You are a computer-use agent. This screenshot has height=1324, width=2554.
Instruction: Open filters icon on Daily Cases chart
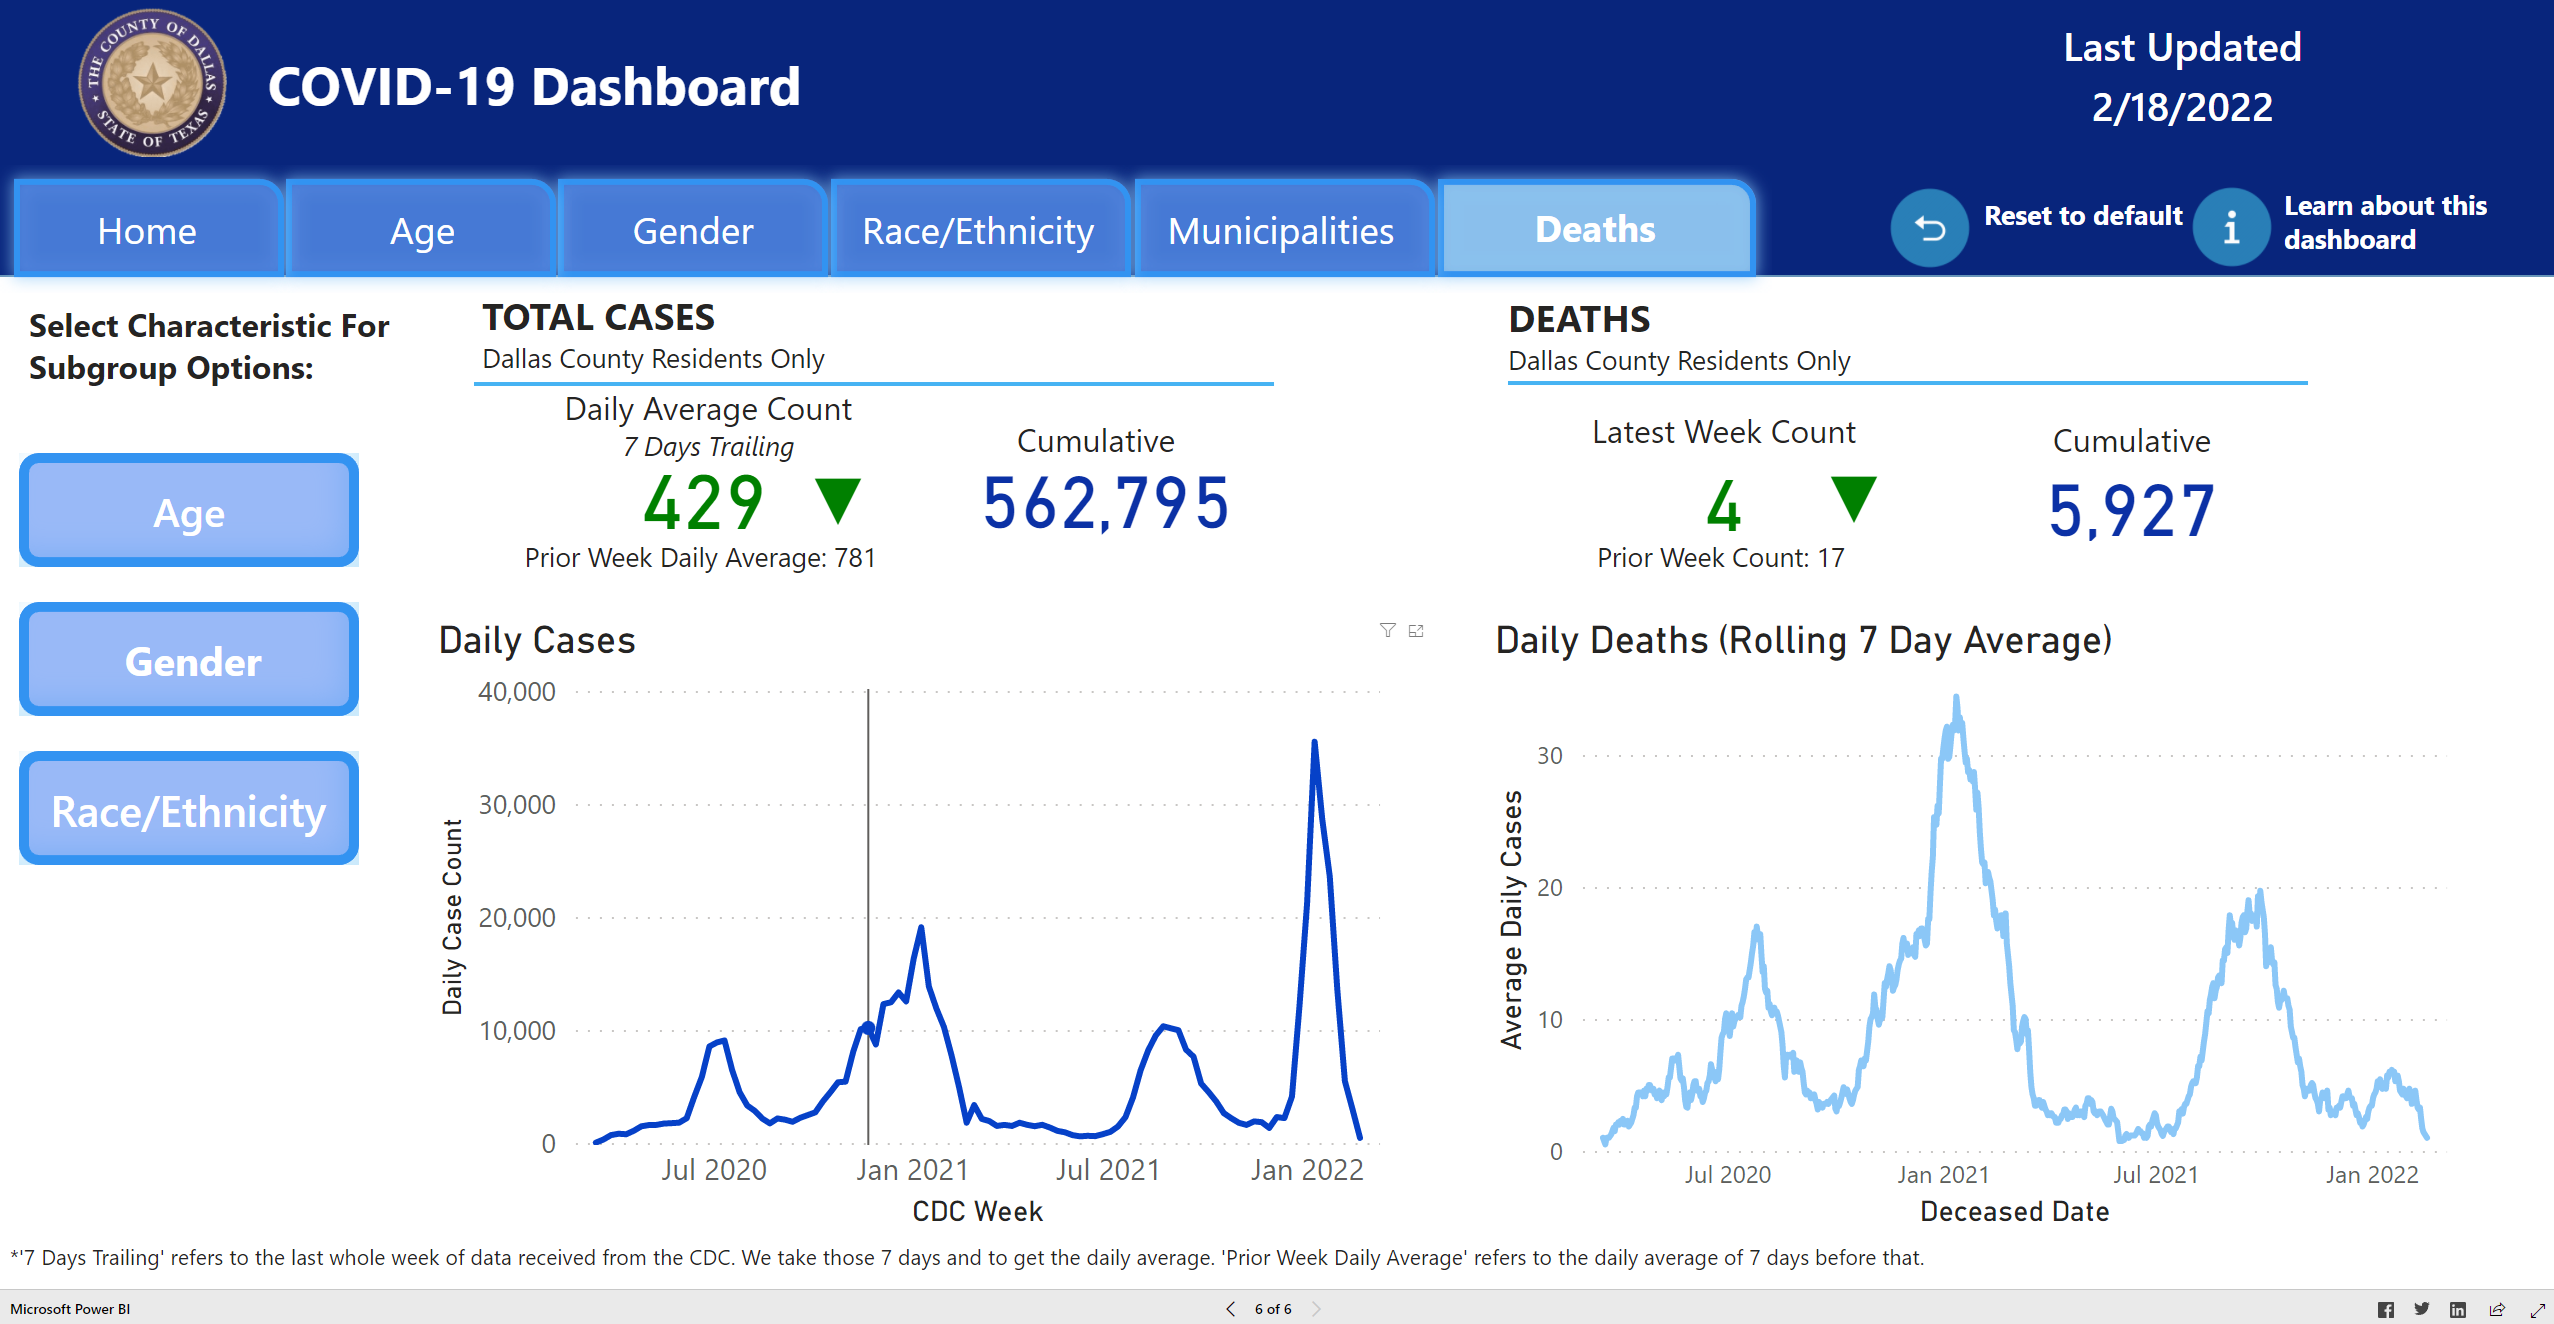pos(1387,630)
